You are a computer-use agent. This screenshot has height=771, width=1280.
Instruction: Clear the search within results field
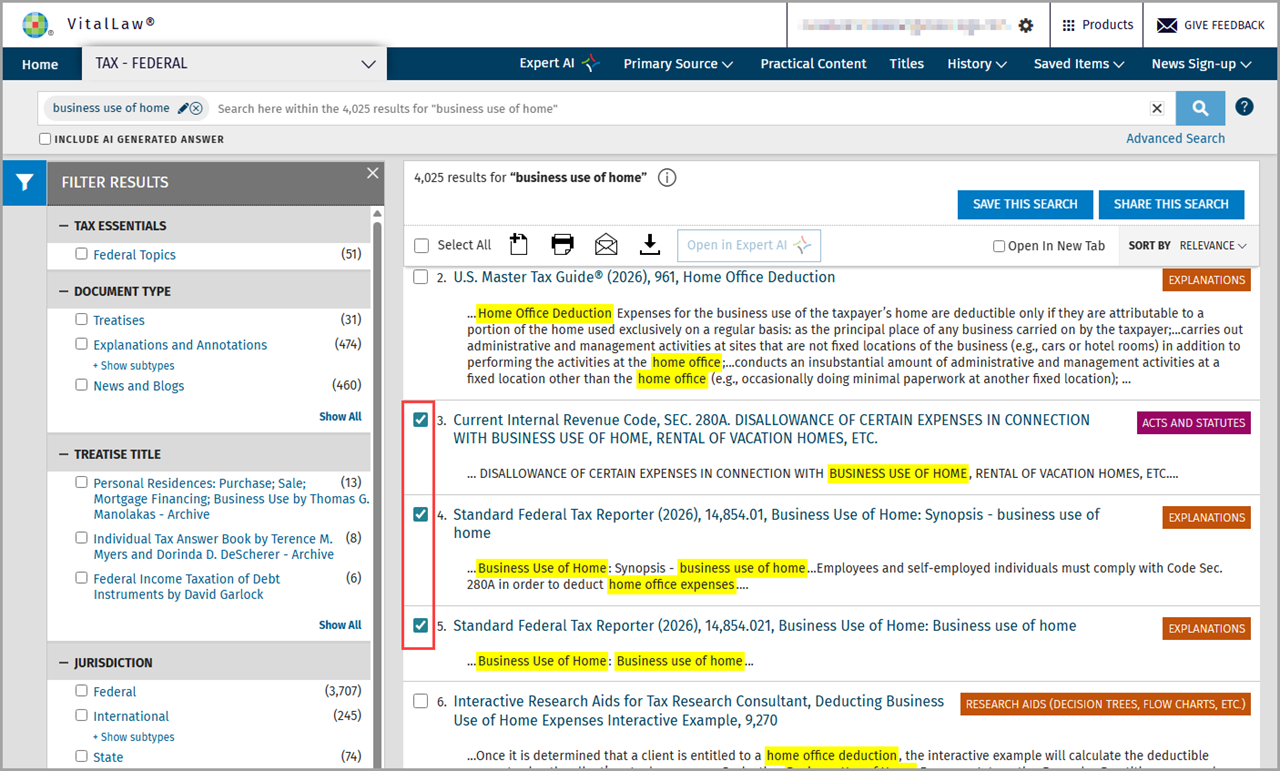[1157, 108]
